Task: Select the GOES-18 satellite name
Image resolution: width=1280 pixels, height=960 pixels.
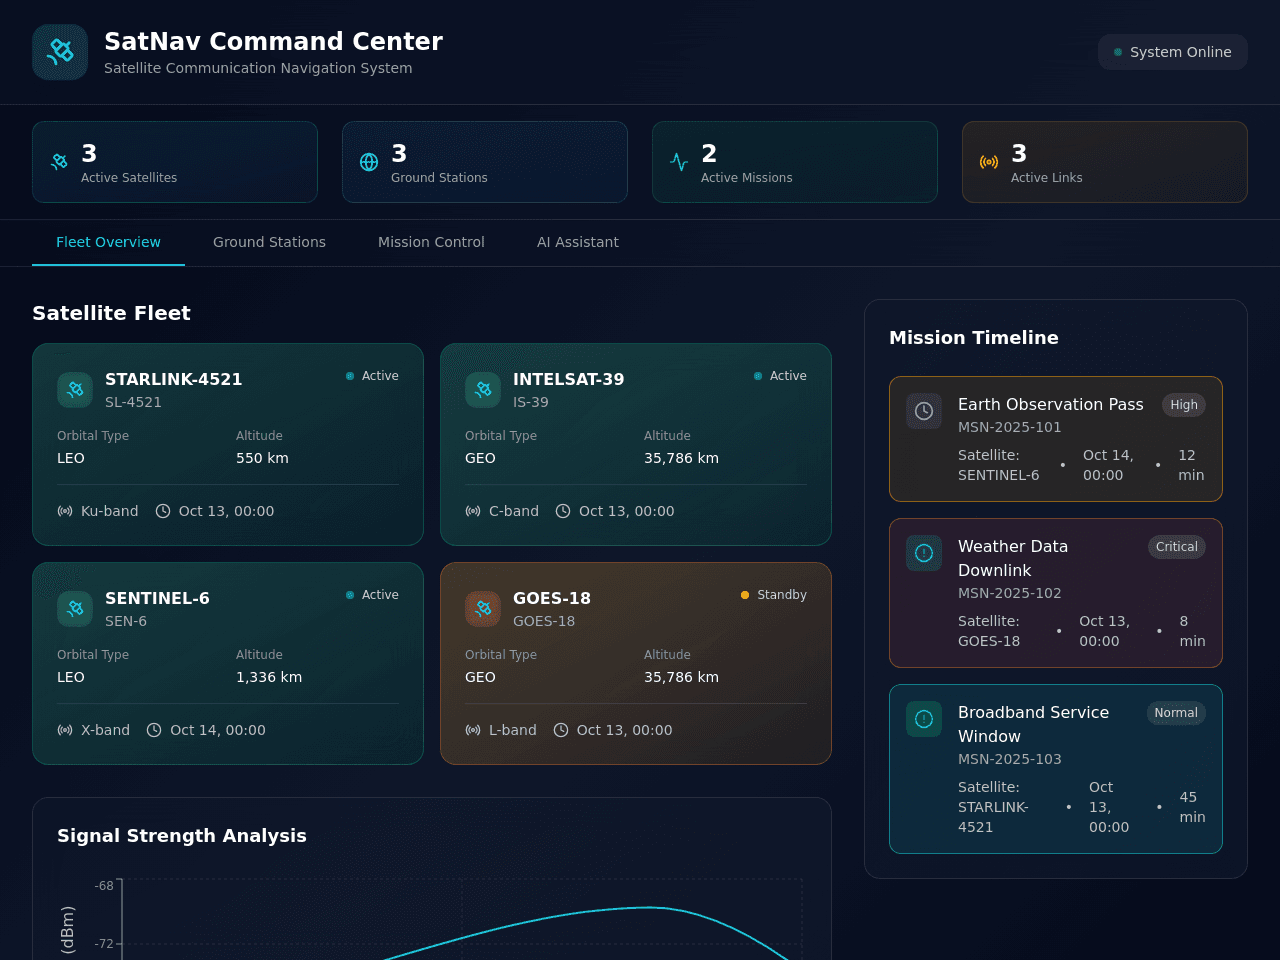Action: [552, 598]
